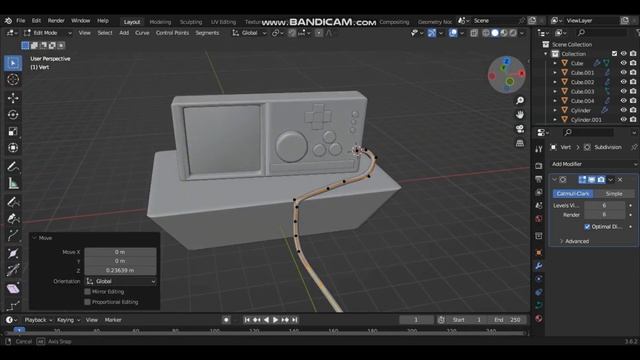The height and width of the screenshot is (360, 640).
Task: Click the play animation button
Action: 275,320
